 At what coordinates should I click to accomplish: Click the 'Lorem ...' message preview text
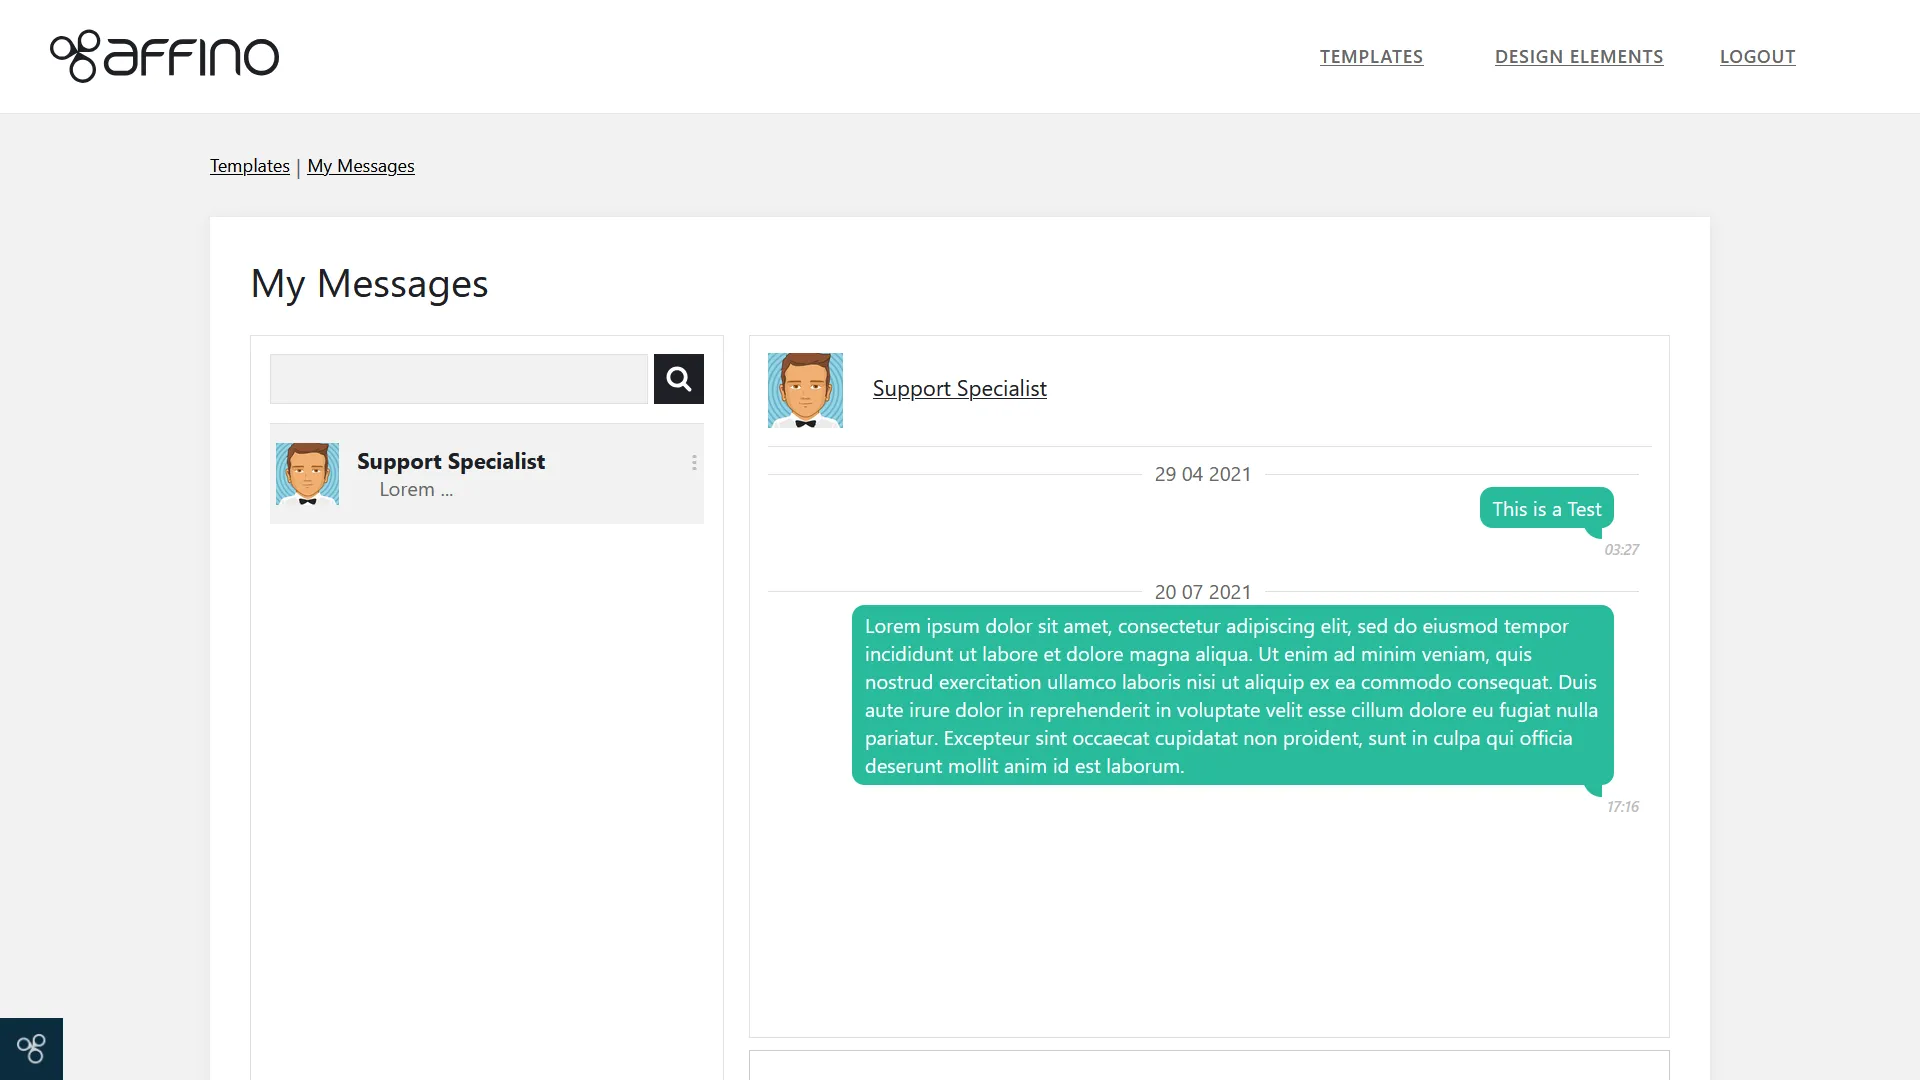[415, 490]
